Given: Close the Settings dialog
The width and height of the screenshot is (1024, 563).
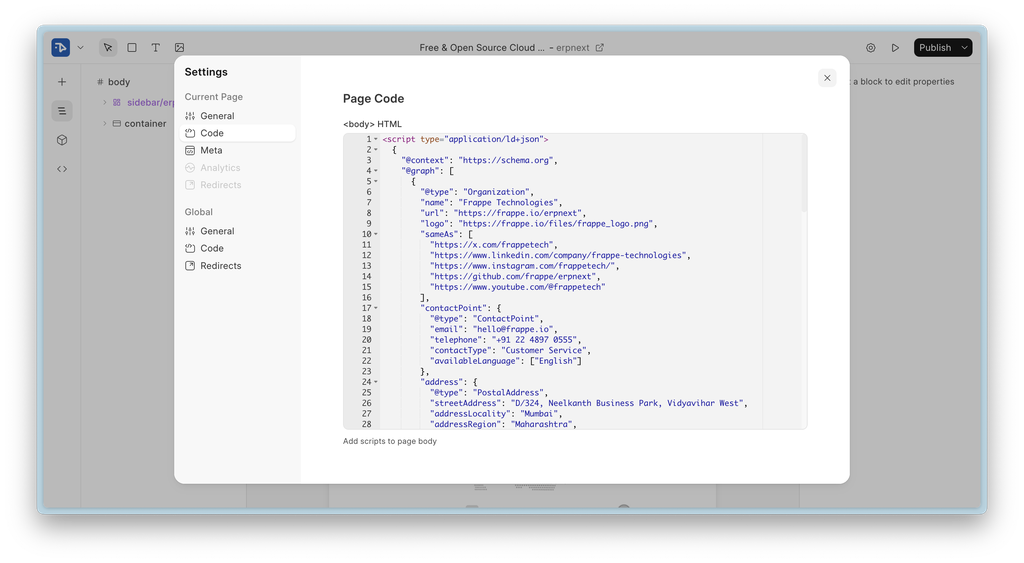Looking at the screenshot, I should pos(827,78).
